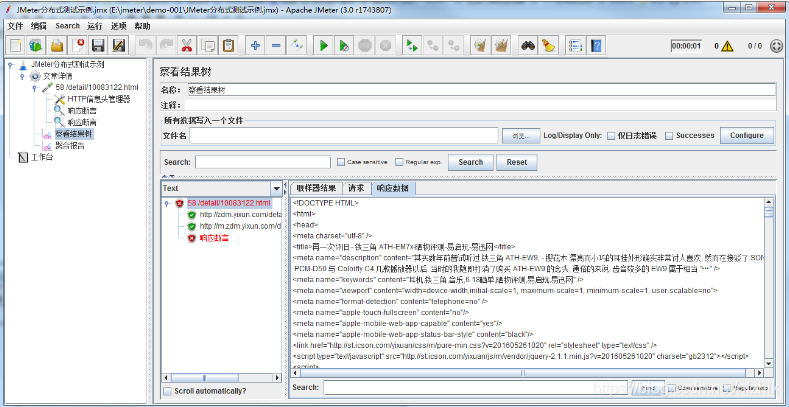Click the response data horizontal scrollbar
The height and width of the screenshot is (407, 789).
click(x=527, y=373)
